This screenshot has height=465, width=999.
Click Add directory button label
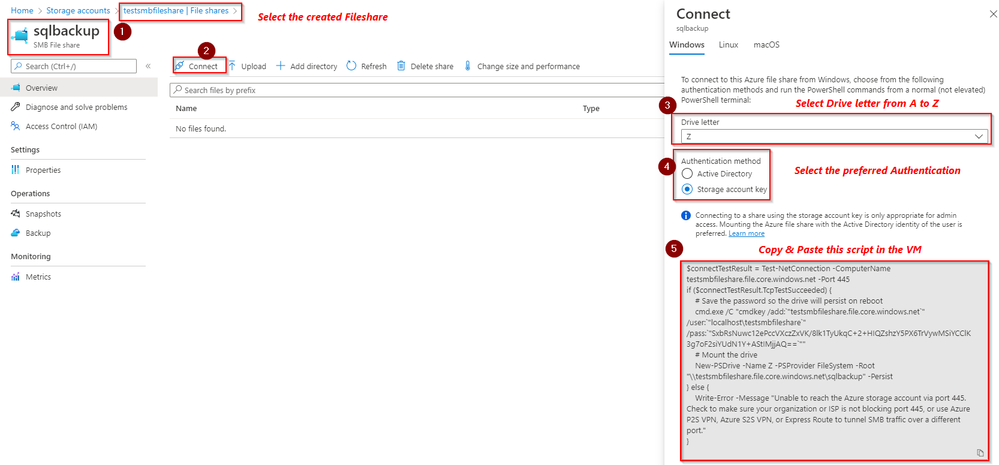coord(313,66)
